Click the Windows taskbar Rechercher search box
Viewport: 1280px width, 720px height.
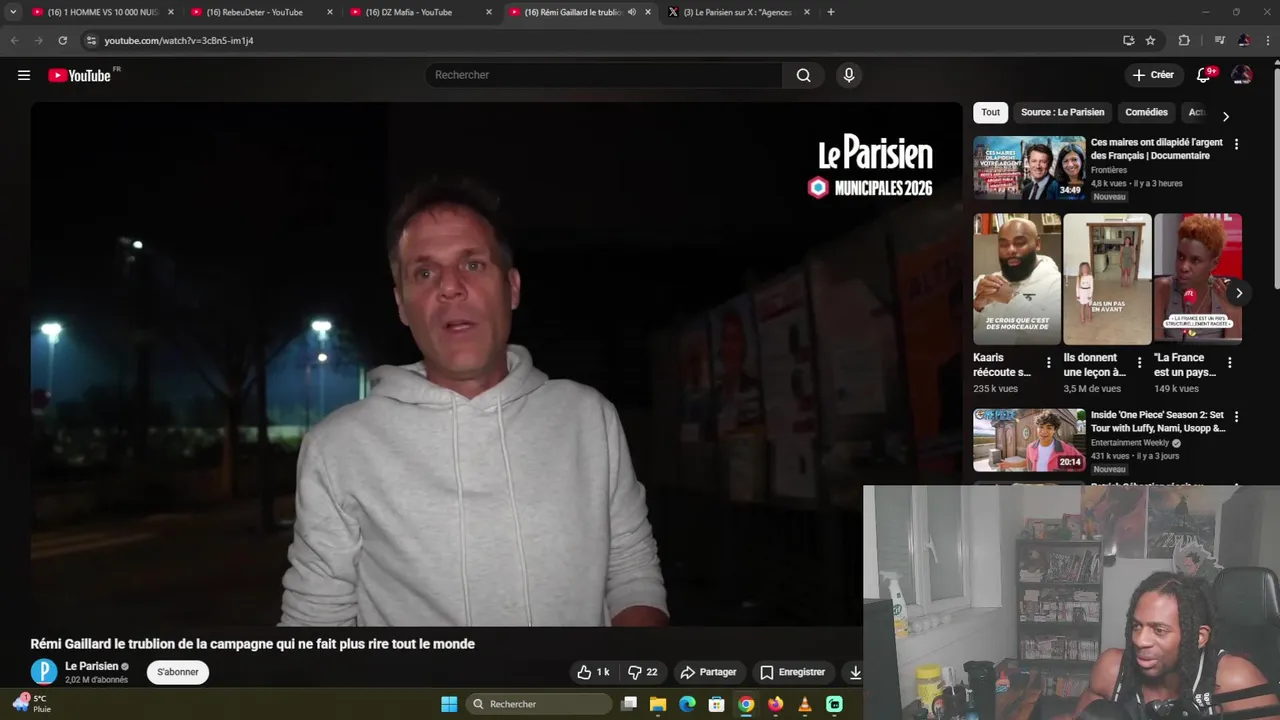539,704
